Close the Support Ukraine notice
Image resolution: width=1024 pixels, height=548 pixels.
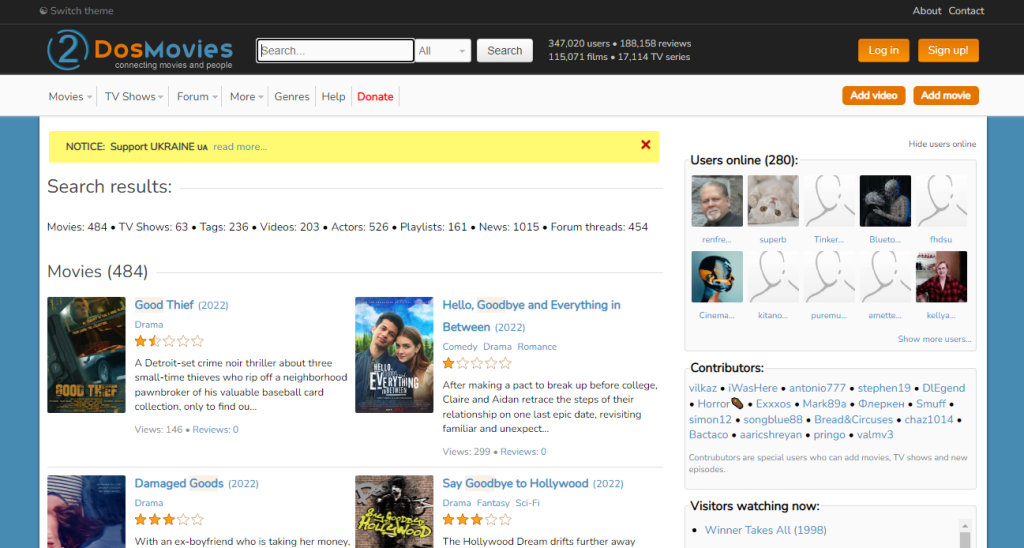(x=645, y=145)
